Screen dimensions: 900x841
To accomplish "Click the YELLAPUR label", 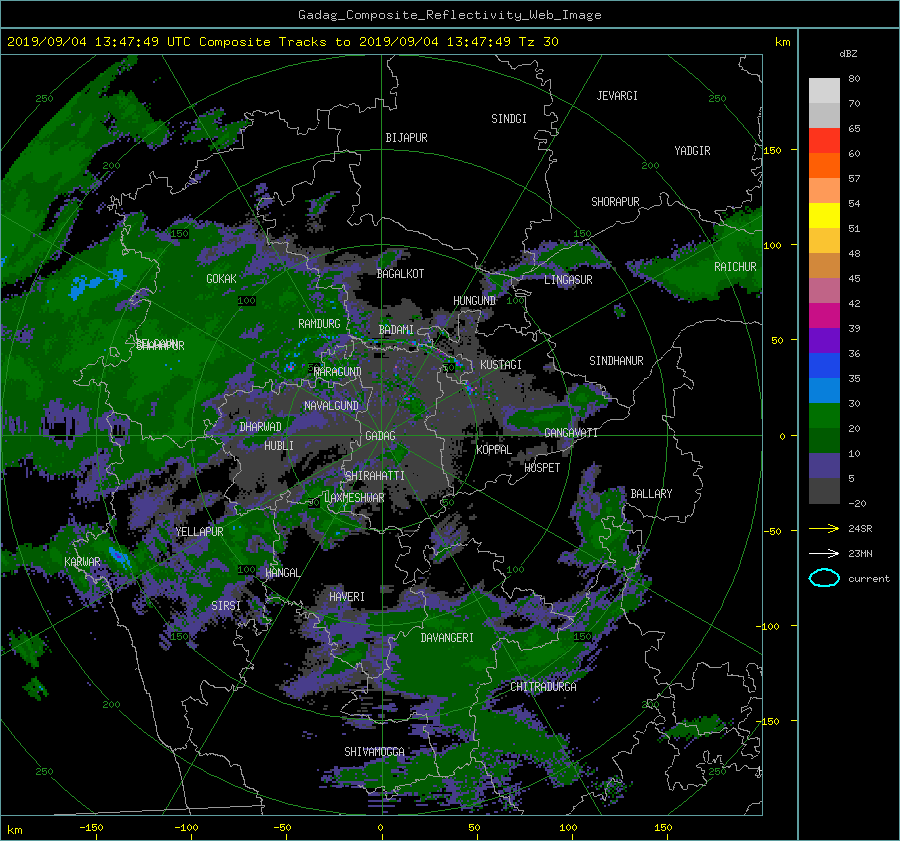I will pyautogui.click(x=199, y=532).
